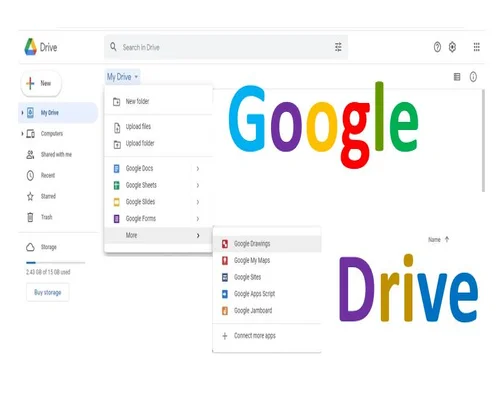Click the Google Sites icon

point(225,277)
